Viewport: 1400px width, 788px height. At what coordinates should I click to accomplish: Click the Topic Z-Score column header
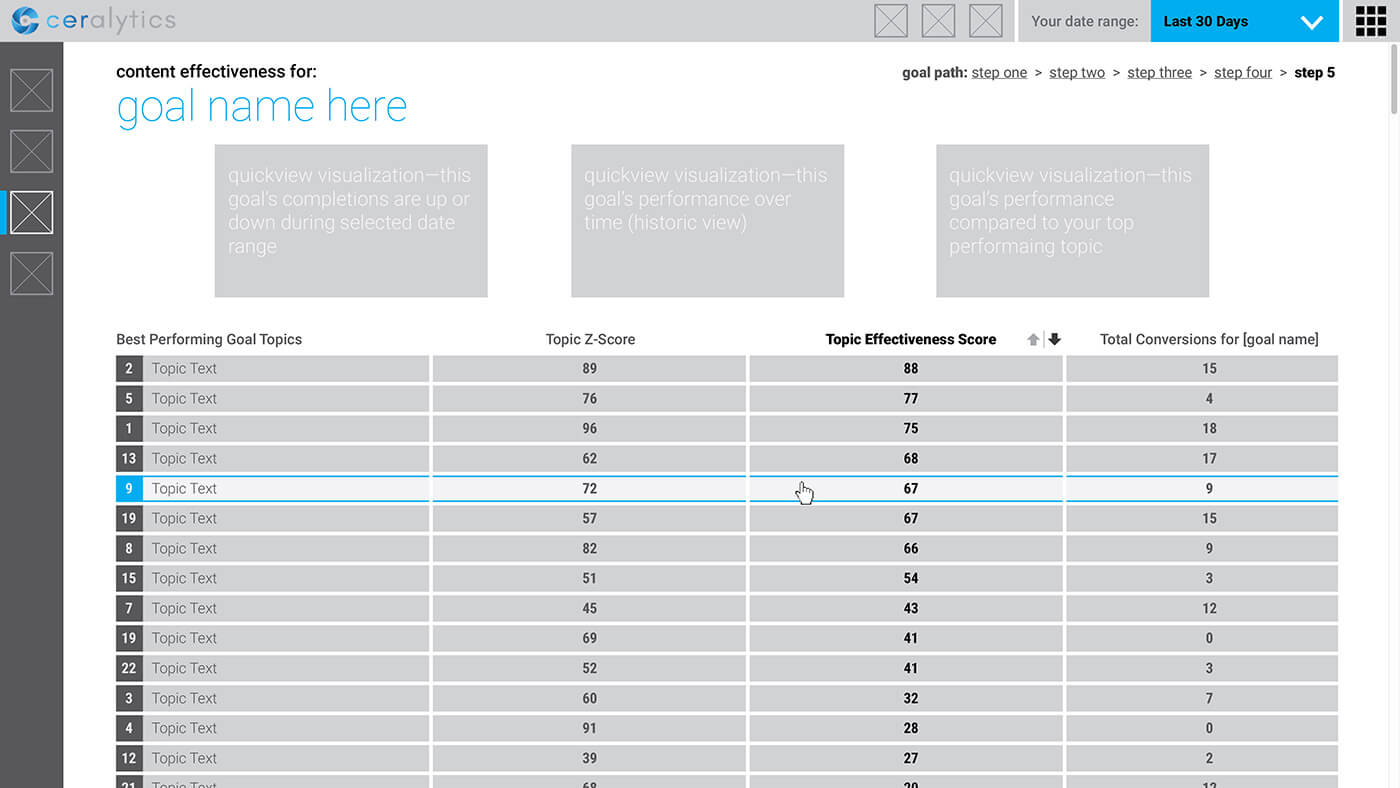point(590,340)
